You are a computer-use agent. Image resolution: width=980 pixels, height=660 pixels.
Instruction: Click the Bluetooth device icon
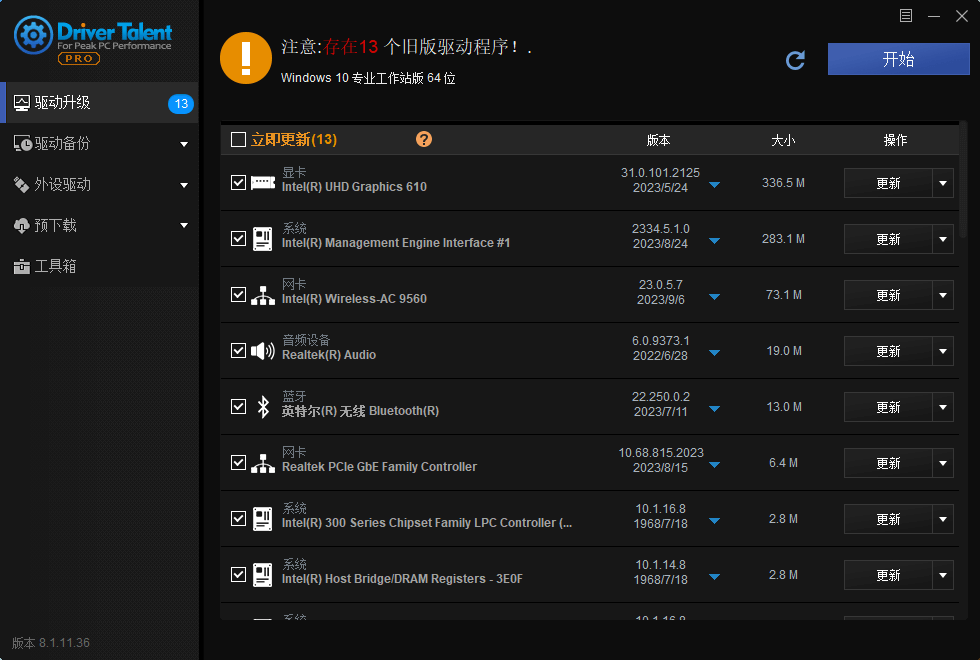pos(263,407)
